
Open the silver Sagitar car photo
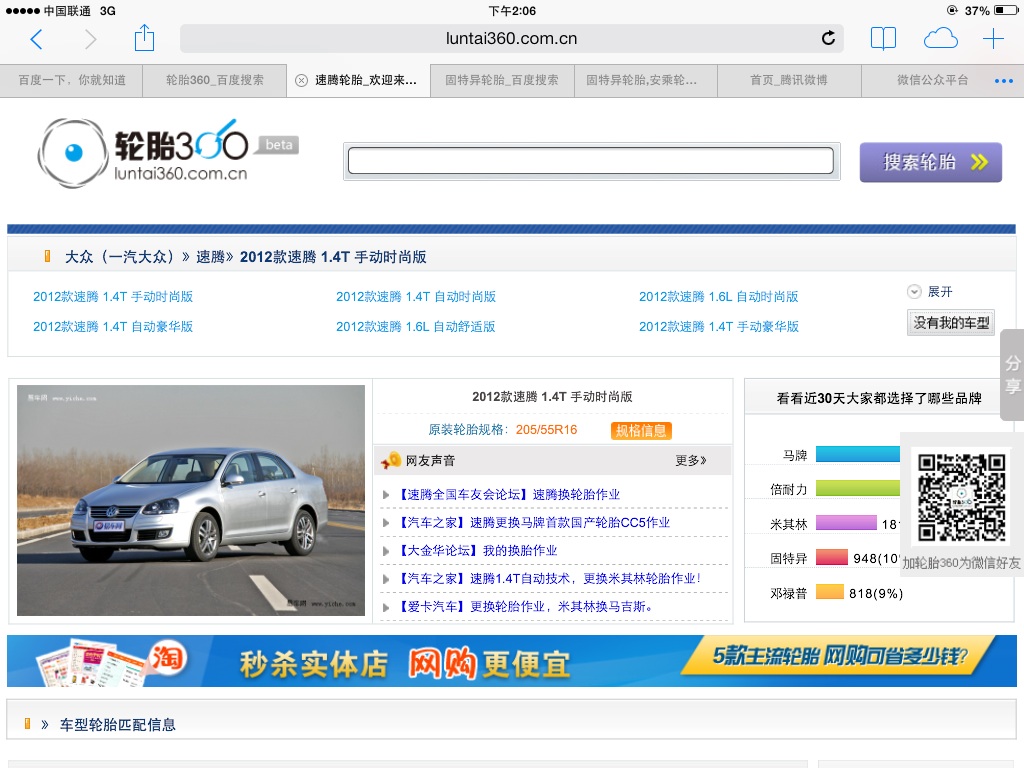(191, 500)
